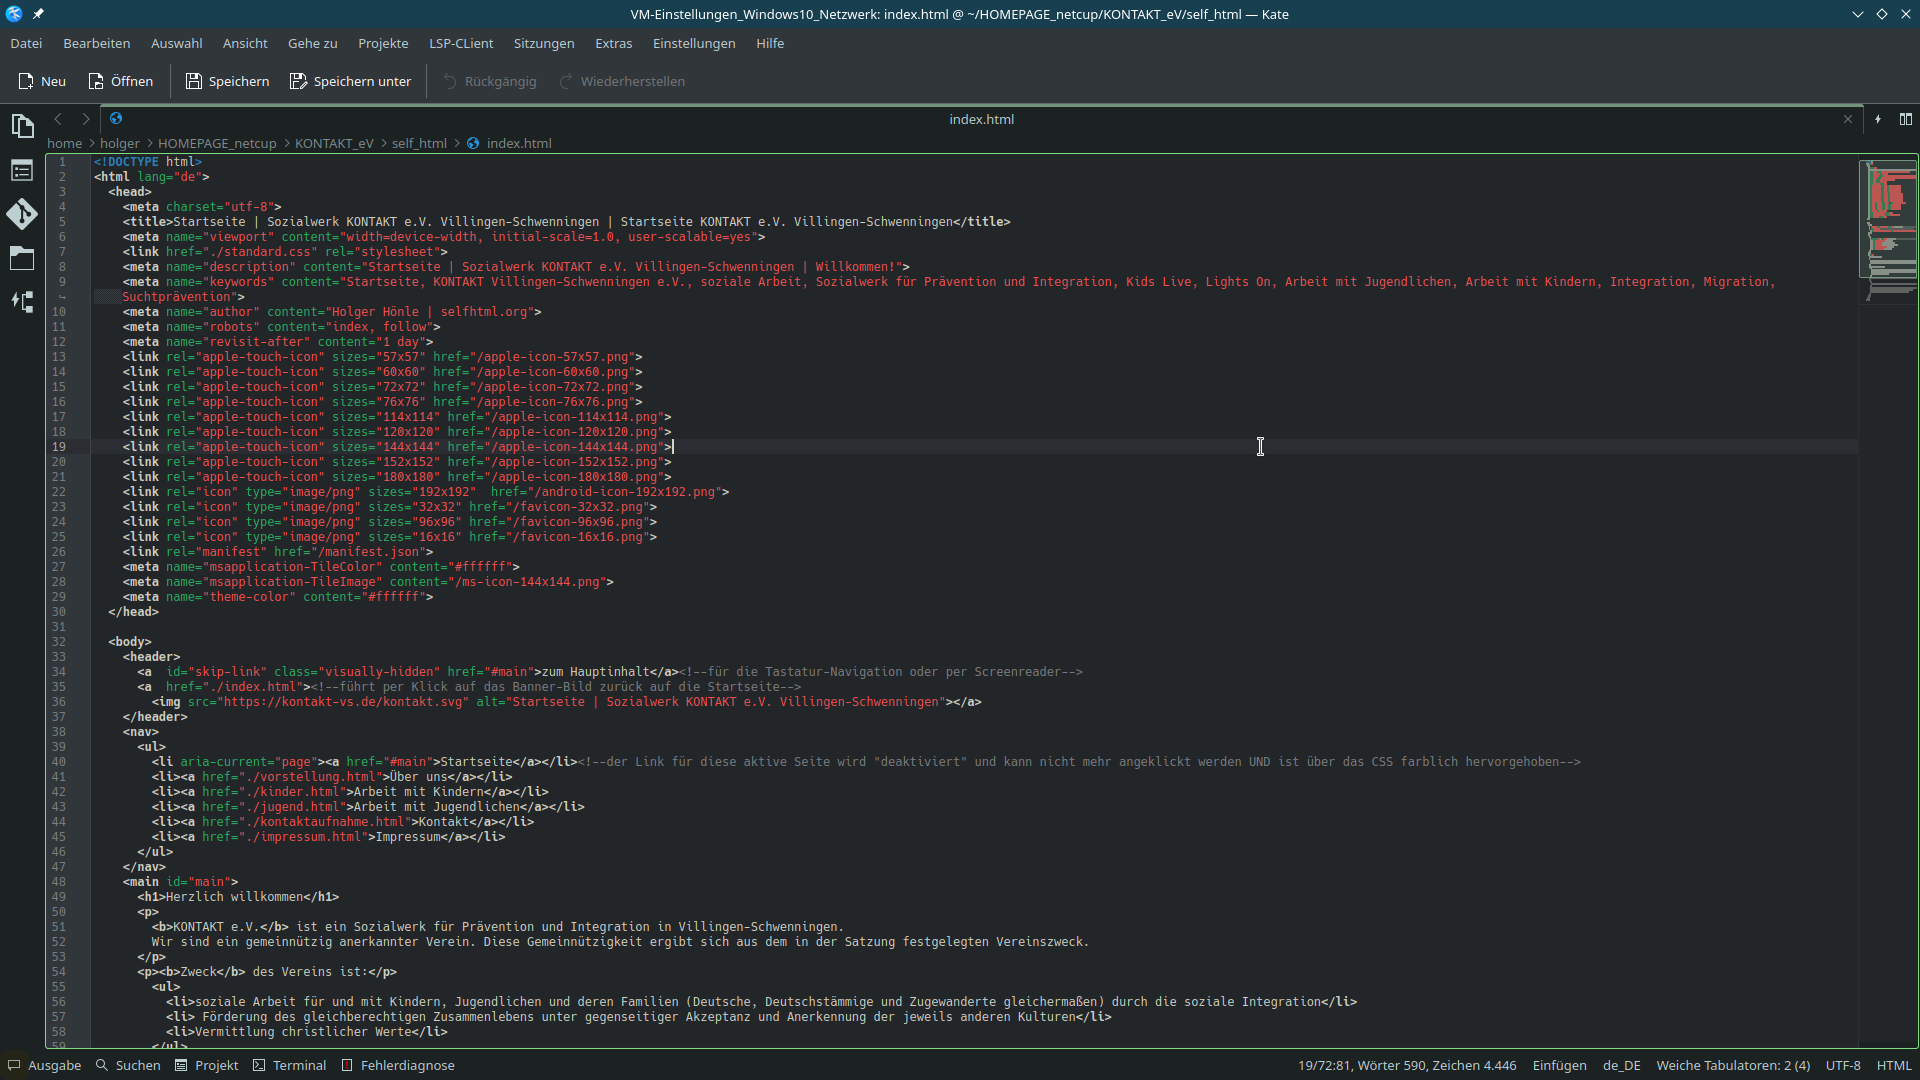Close the index.html tab
1920x1080 pixels.
click(1848, 119)
